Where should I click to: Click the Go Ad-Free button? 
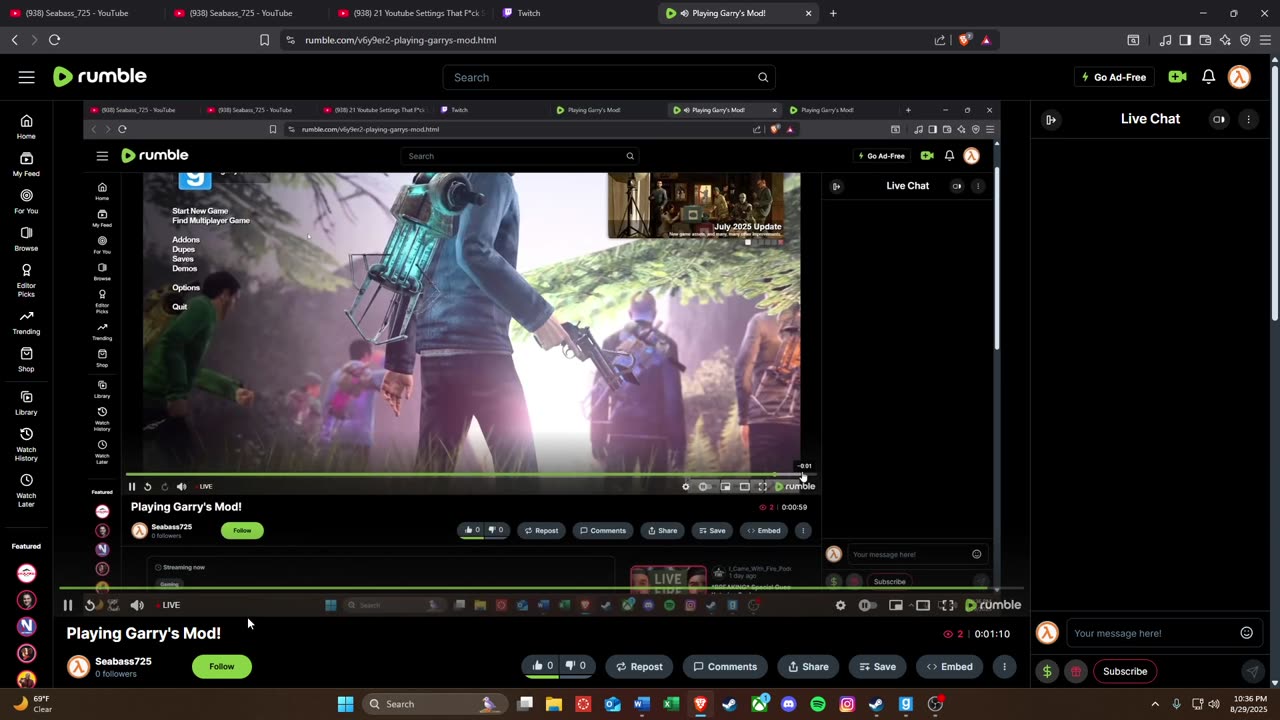[1113, 77]
